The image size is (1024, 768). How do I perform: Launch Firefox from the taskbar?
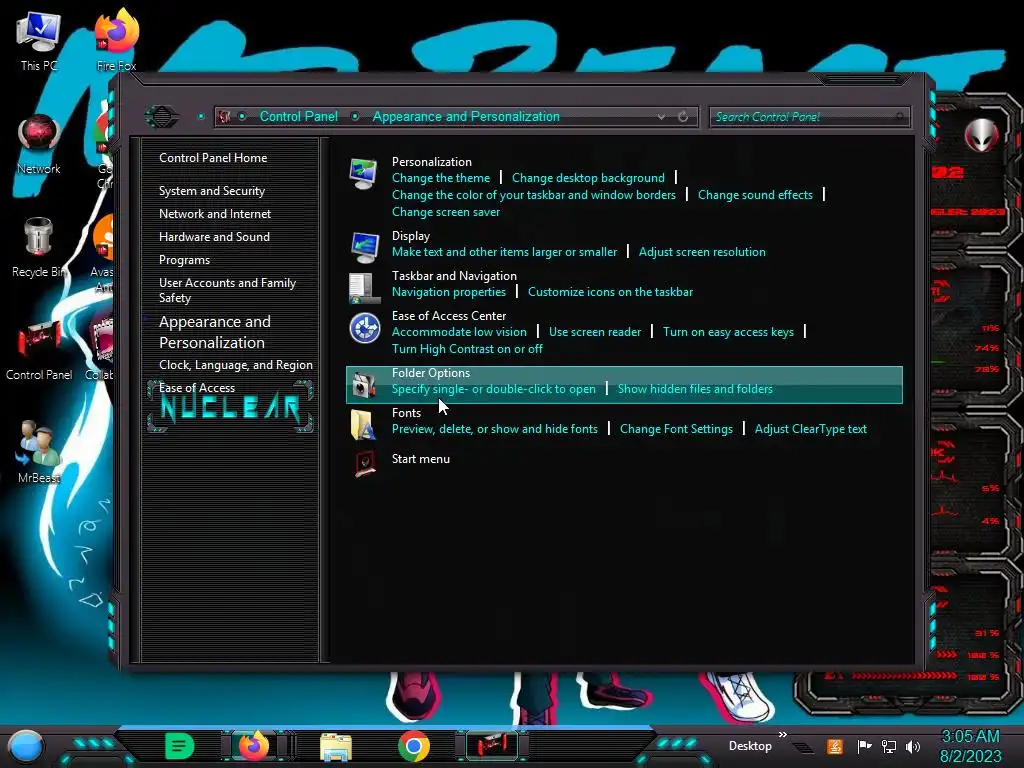tap(254, 746)
